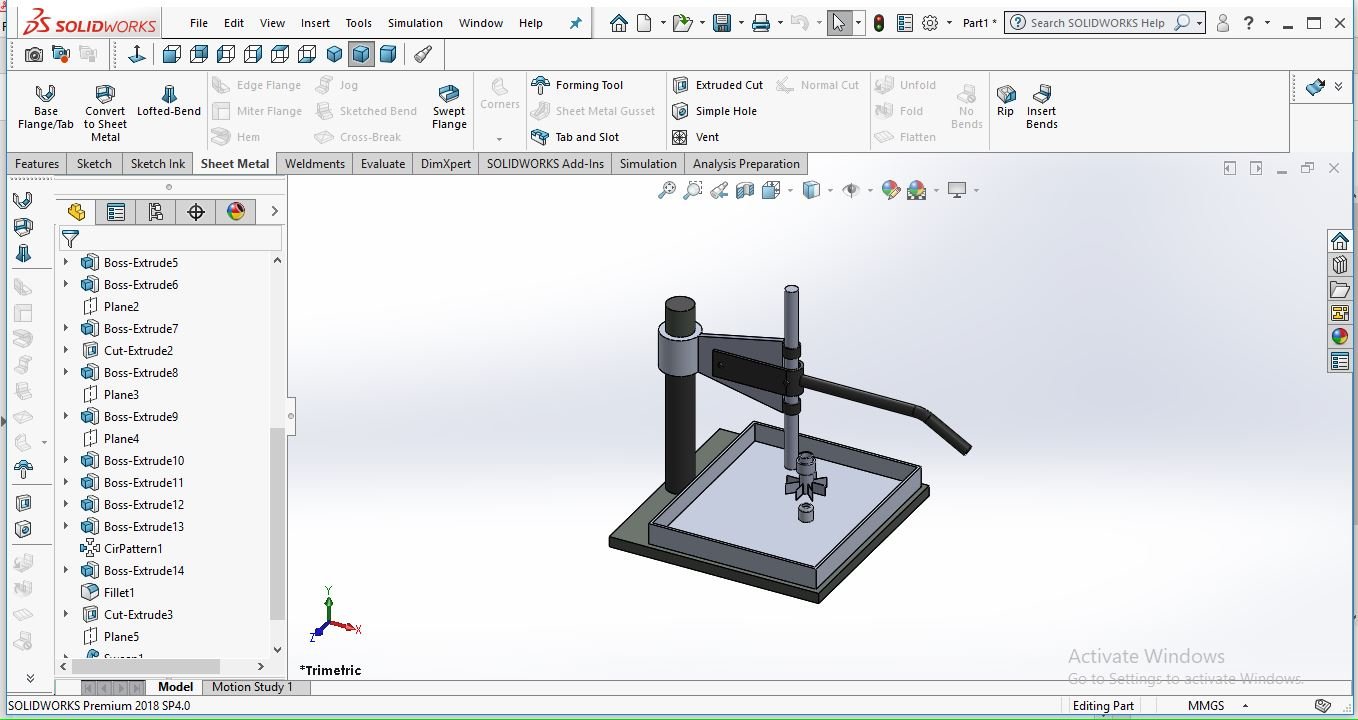
Task: Open the Display Style dropdown arrow
Action: click(829, 190)
